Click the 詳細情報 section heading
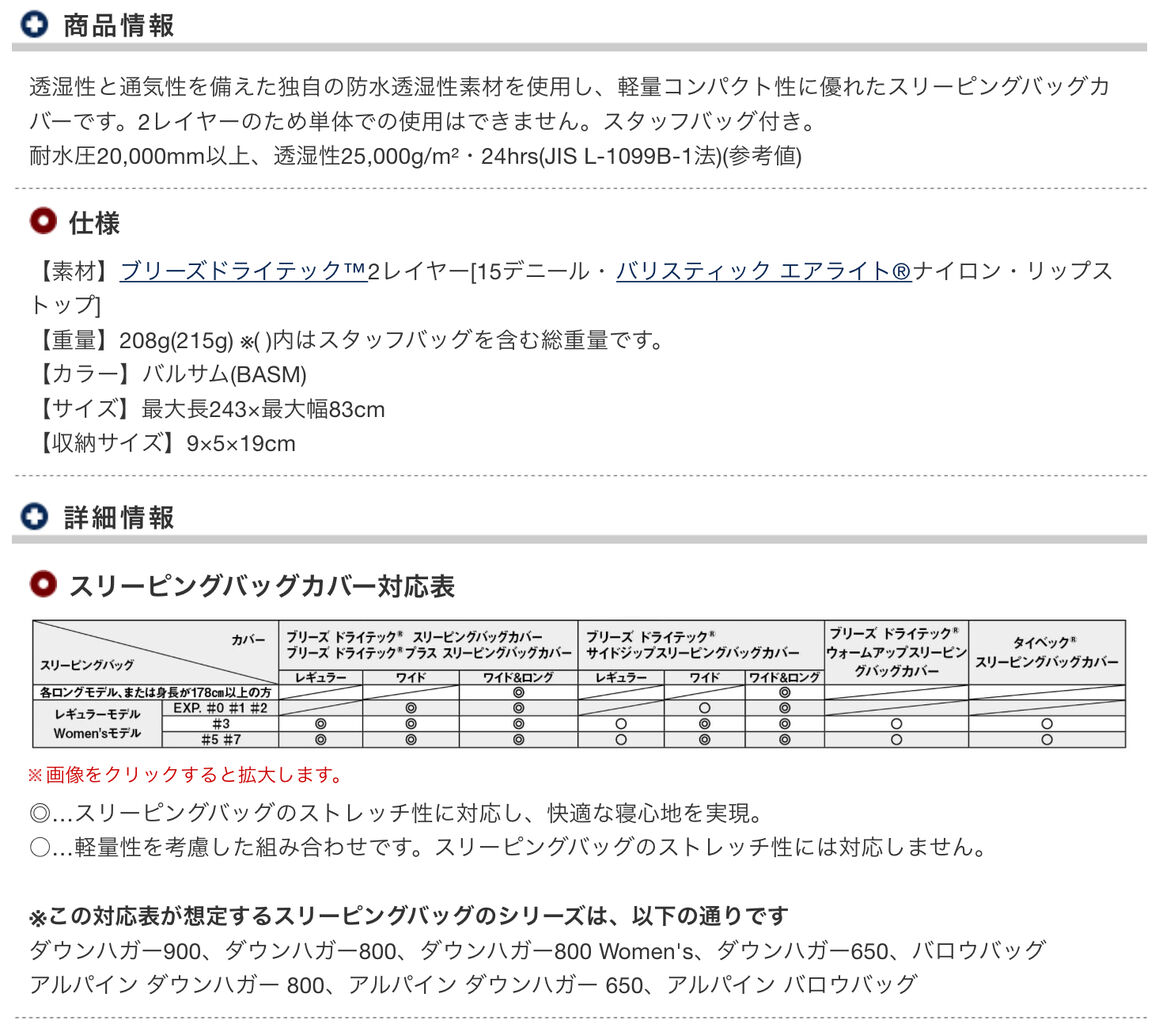The height and width of the screenshot is (1024, 1159). 118,517
